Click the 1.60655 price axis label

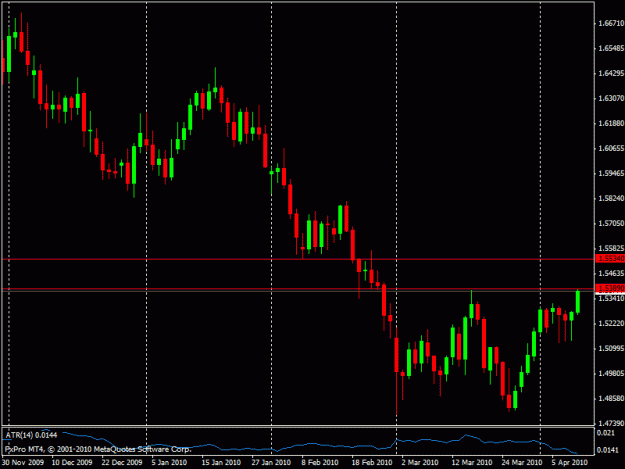click(x=611, y=148)
